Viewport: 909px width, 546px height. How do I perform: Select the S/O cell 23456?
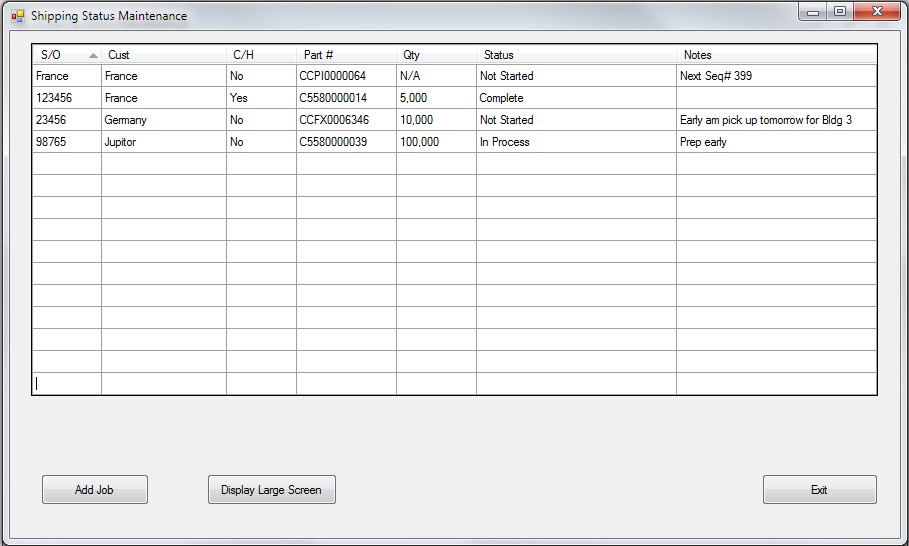67,120
